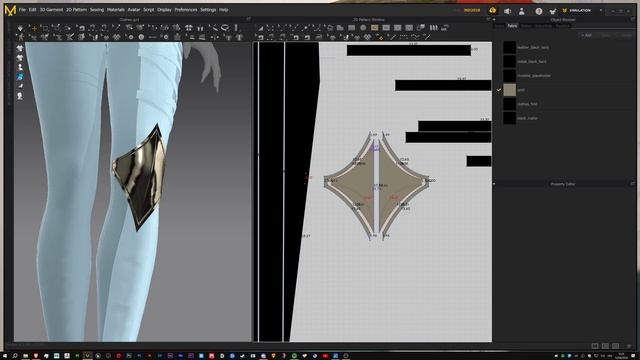Screen dimensions: 640x360
Task: Click the triple vertical bars icon in 2D toolbar
Action: 433,28
